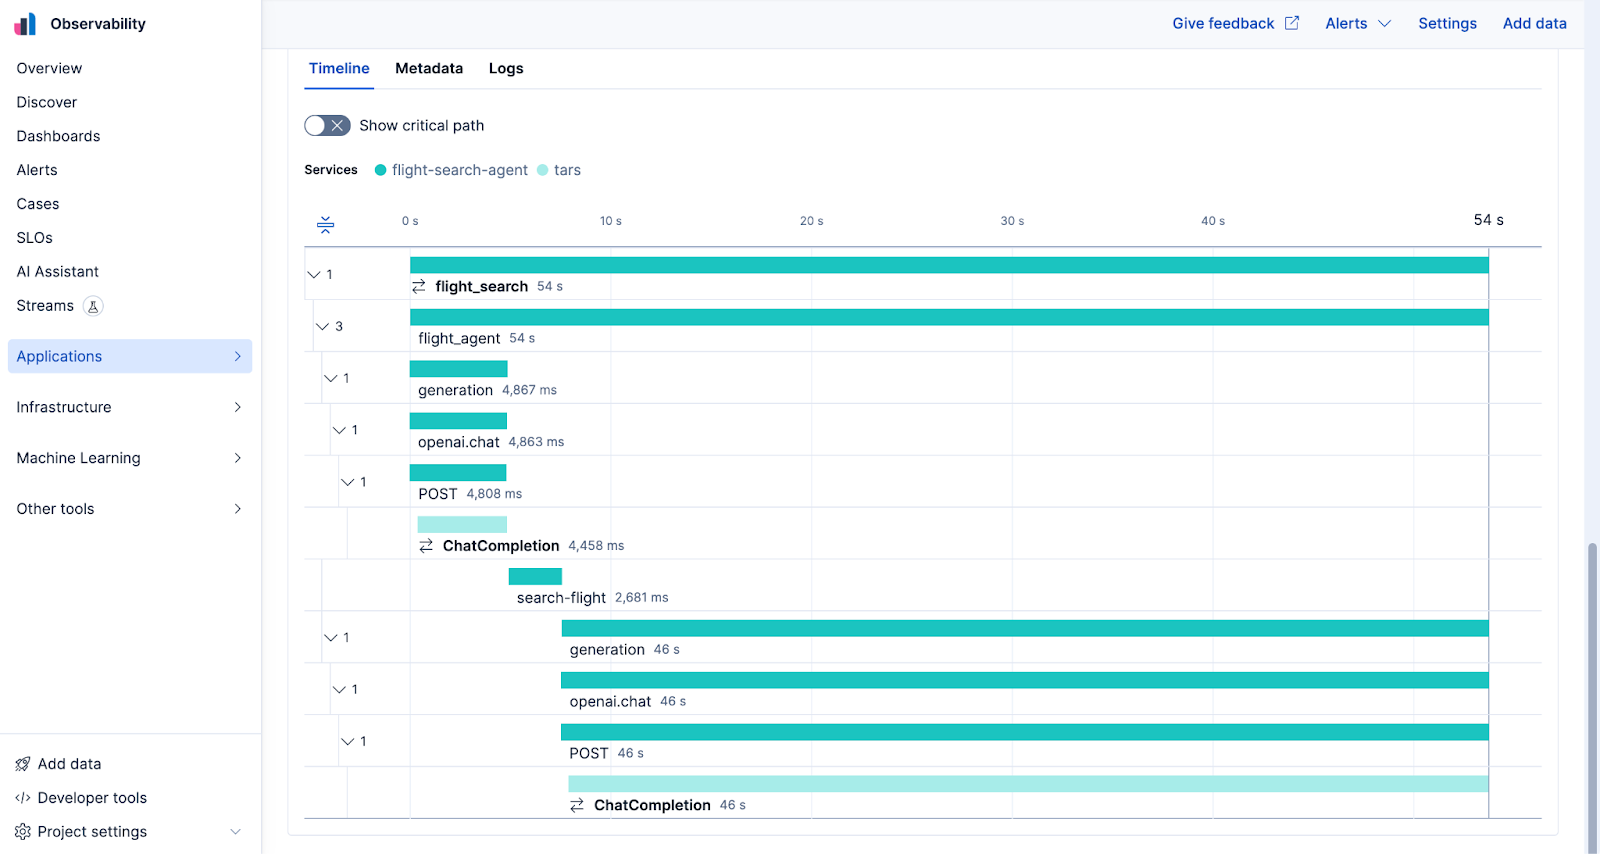Click the Developer tools code icon
Viewport: 1600px width, 854px height.
coord(23,798)
